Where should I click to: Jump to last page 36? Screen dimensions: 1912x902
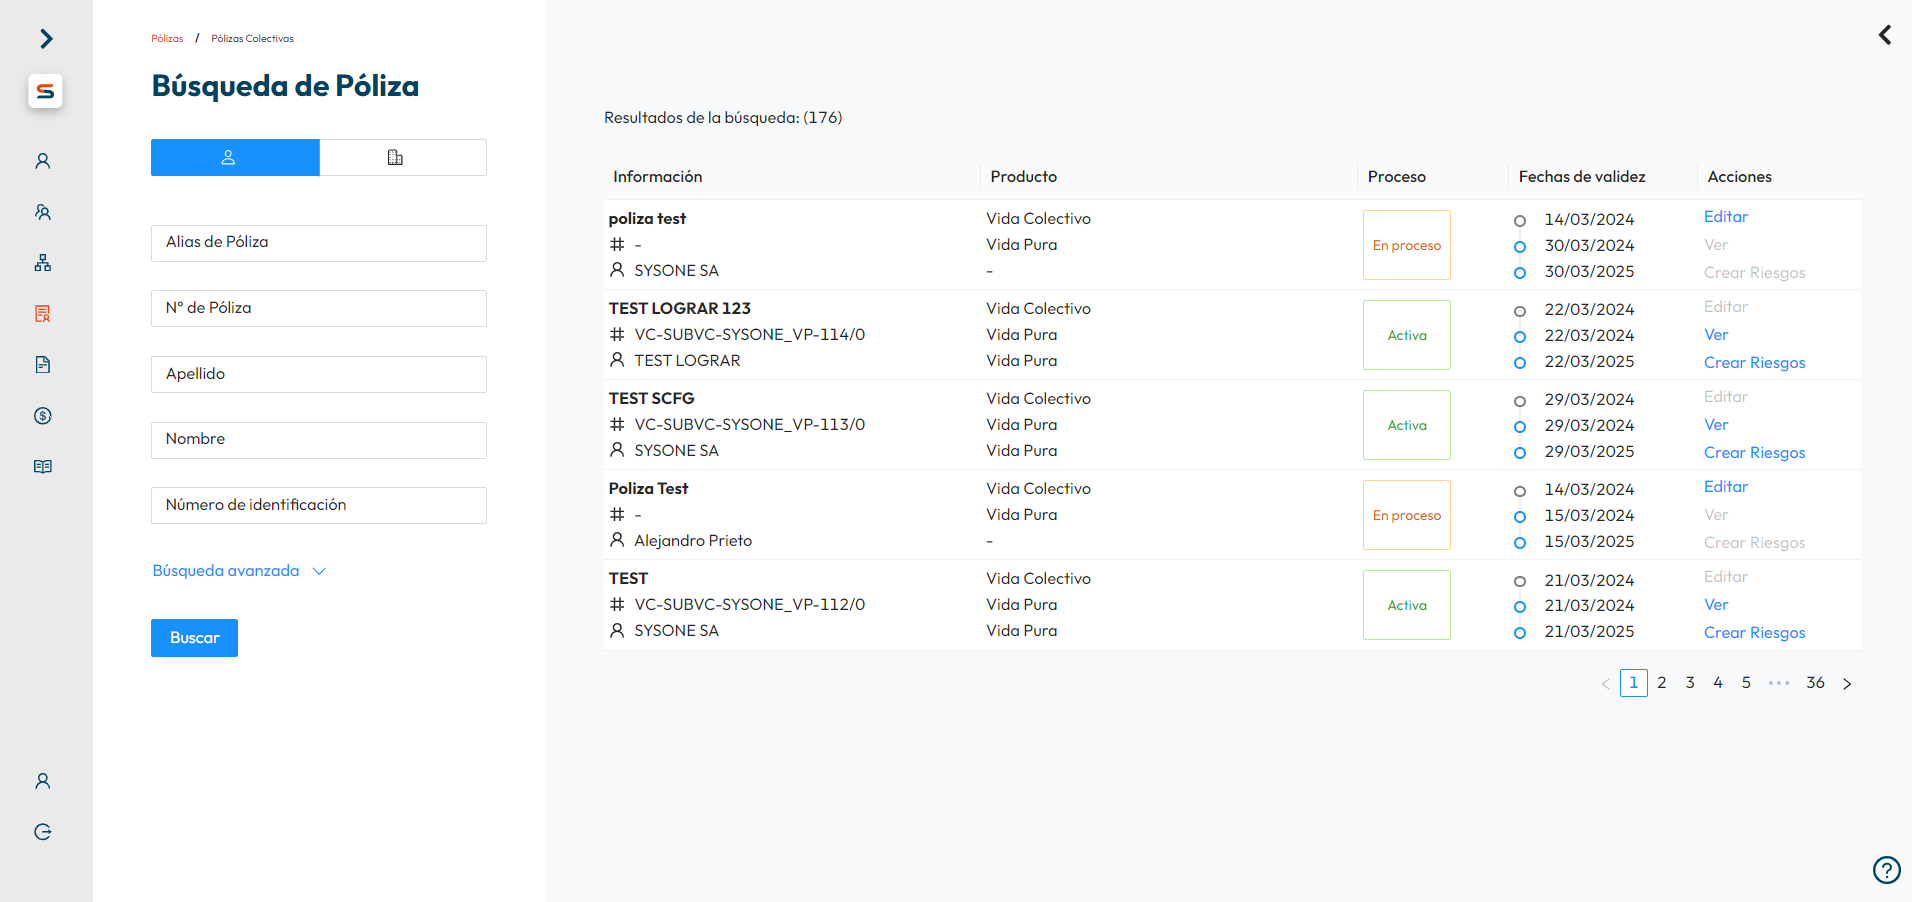[x=1815, y=683]
